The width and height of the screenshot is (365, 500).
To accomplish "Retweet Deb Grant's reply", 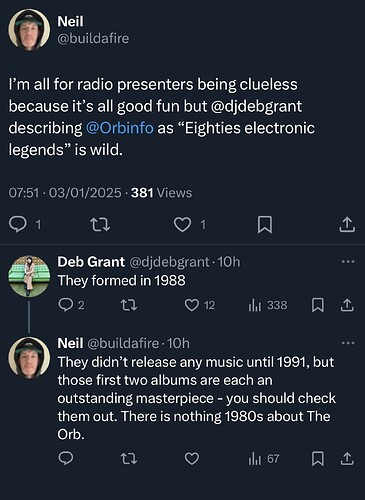I will (128, 305).
